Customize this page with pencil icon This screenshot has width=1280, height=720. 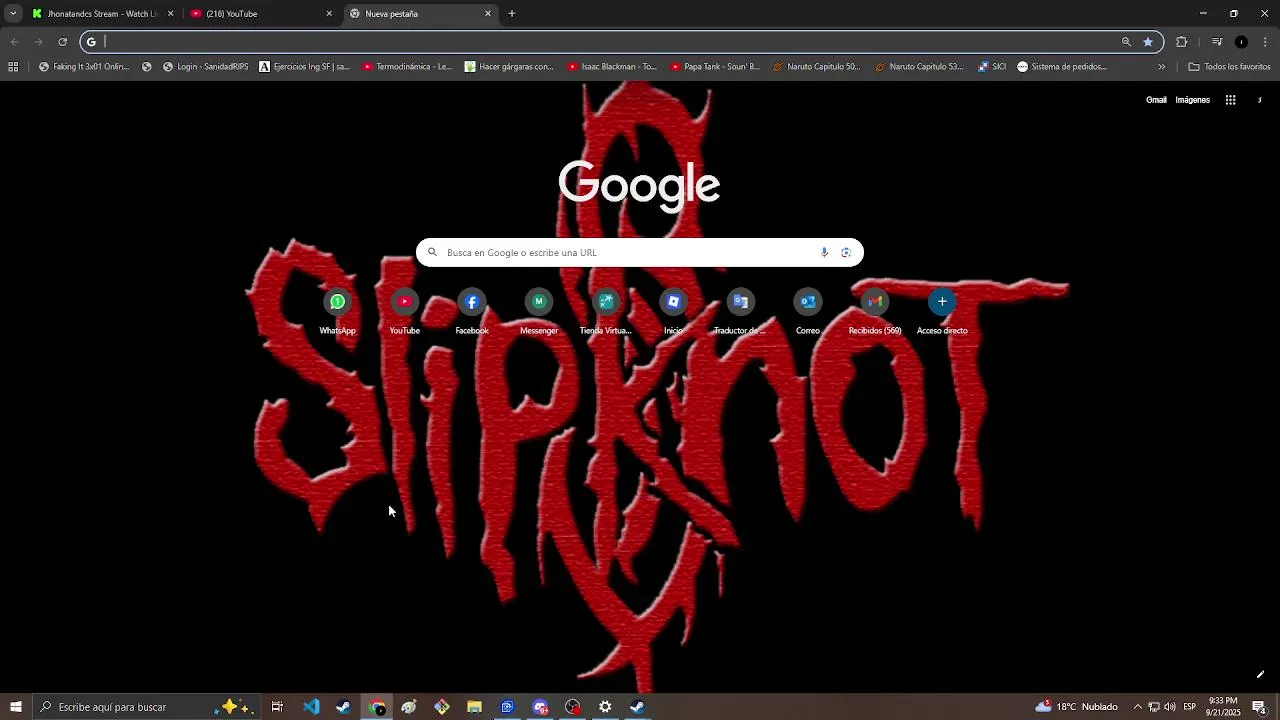1260,675
